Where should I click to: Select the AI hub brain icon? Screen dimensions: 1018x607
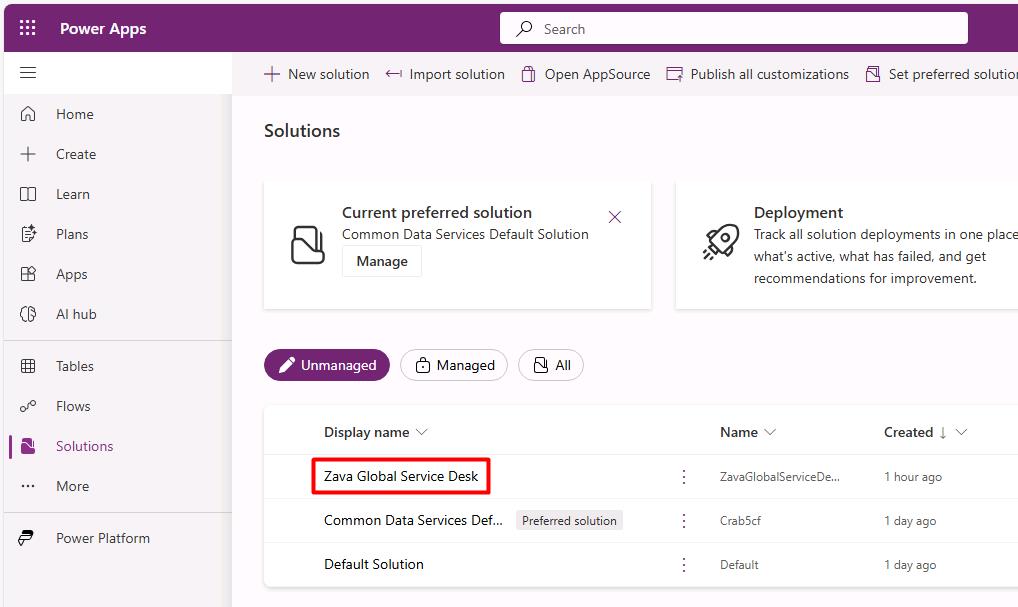pos(28,314)
